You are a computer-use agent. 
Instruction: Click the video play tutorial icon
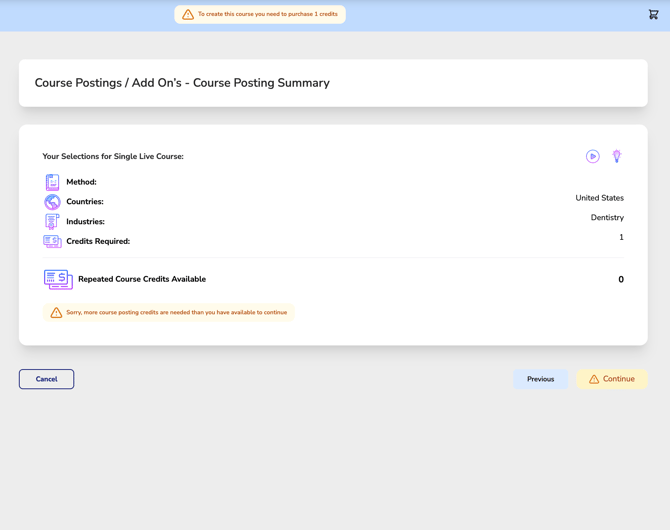point(593,156)
